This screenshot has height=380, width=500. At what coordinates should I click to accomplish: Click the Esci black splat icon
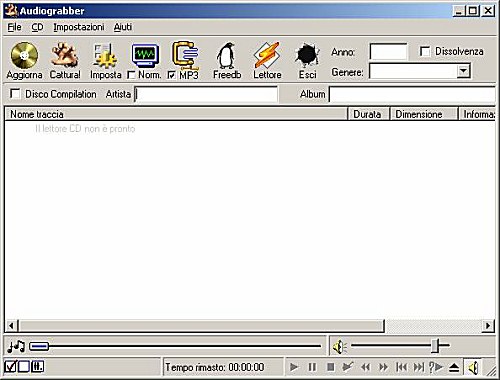307,55
